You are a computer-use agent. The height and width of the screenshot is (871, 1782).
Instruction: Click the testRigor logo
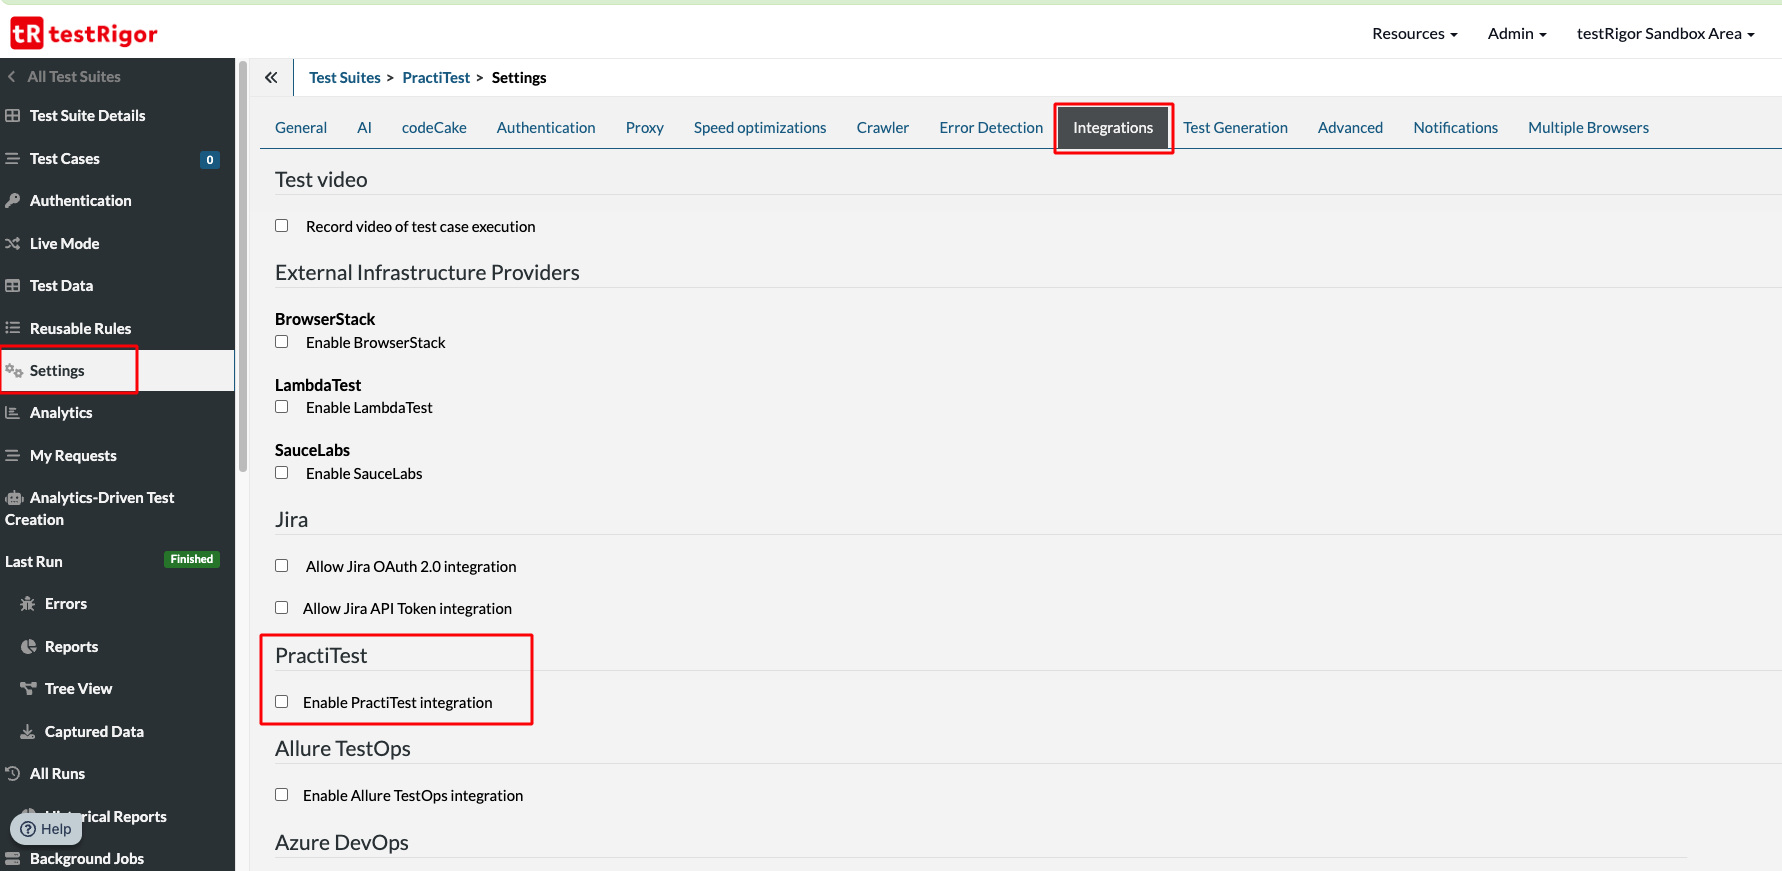click(84, 34)
